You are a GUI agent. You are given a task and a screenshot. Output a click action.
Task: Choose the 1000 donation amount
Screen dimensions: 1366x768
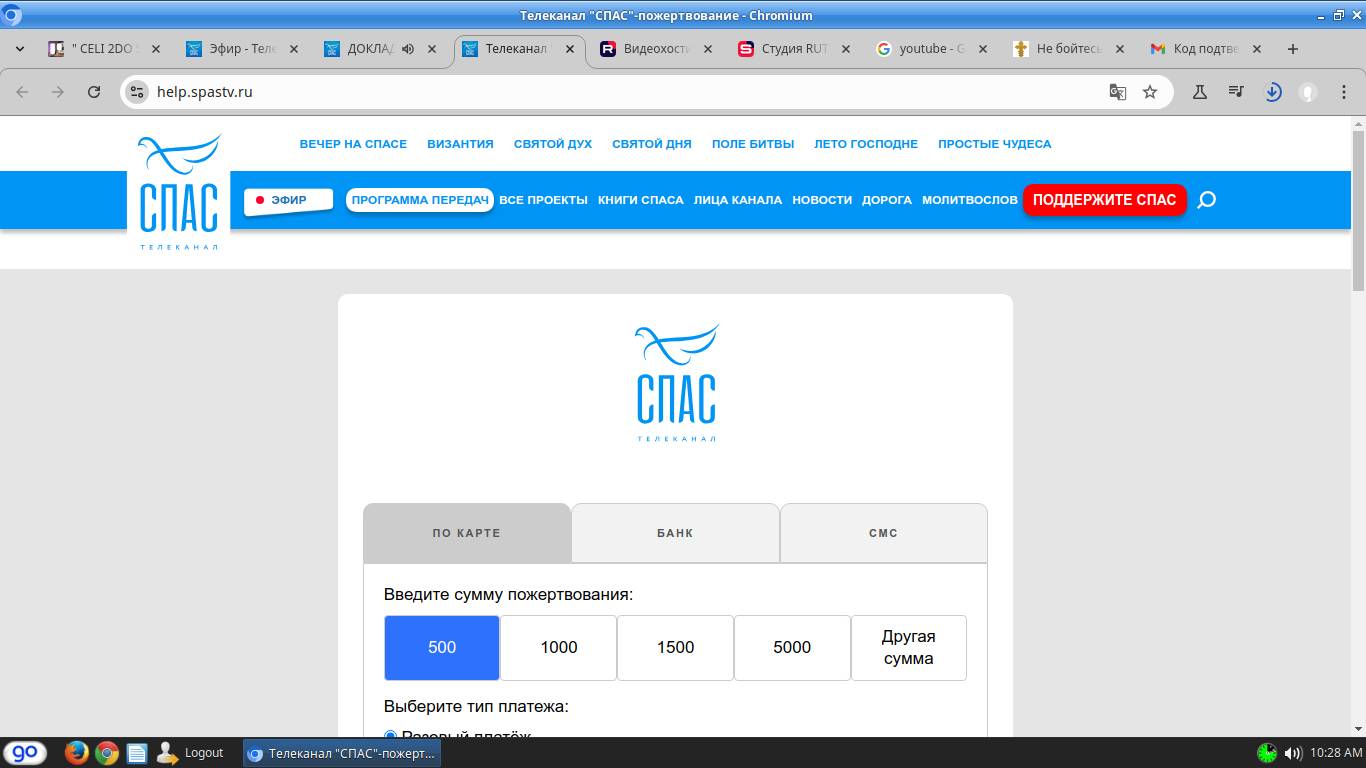559,648
